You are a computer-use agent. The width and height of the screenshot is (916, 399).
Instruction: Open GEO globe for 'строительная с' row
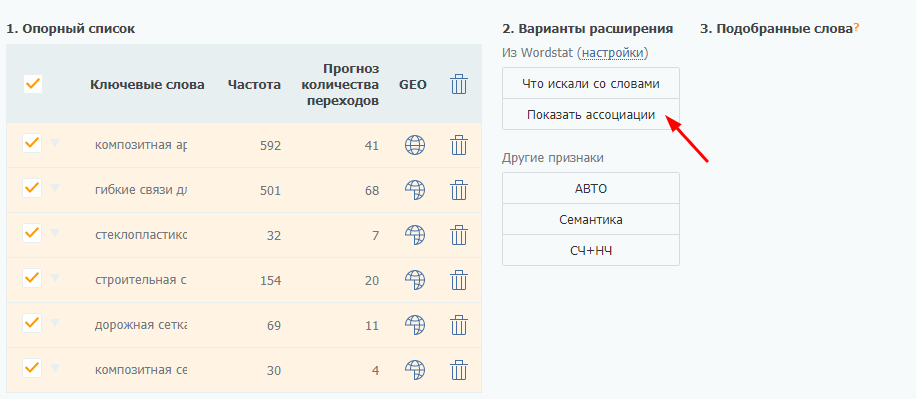pyautogui.click(x=415, y=280)
